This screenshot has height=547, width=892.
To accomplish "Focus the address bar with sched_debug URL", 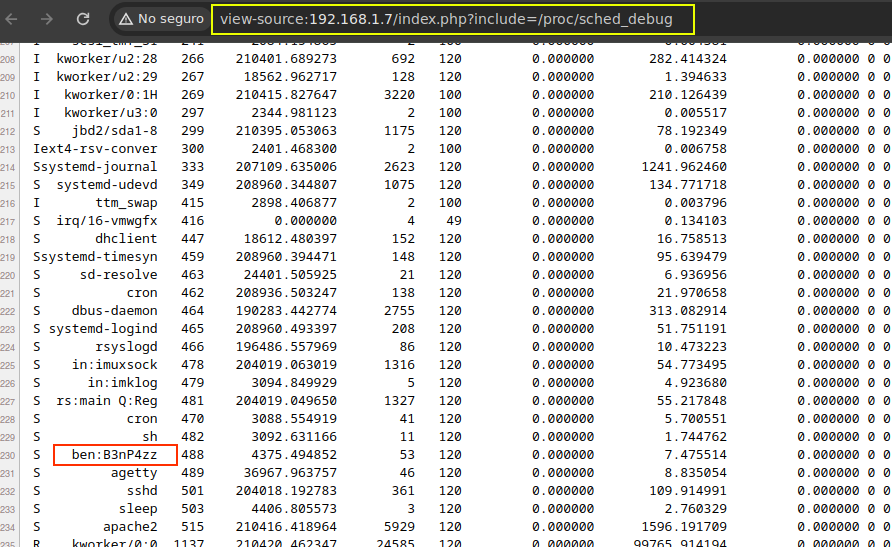I will 445,18.
